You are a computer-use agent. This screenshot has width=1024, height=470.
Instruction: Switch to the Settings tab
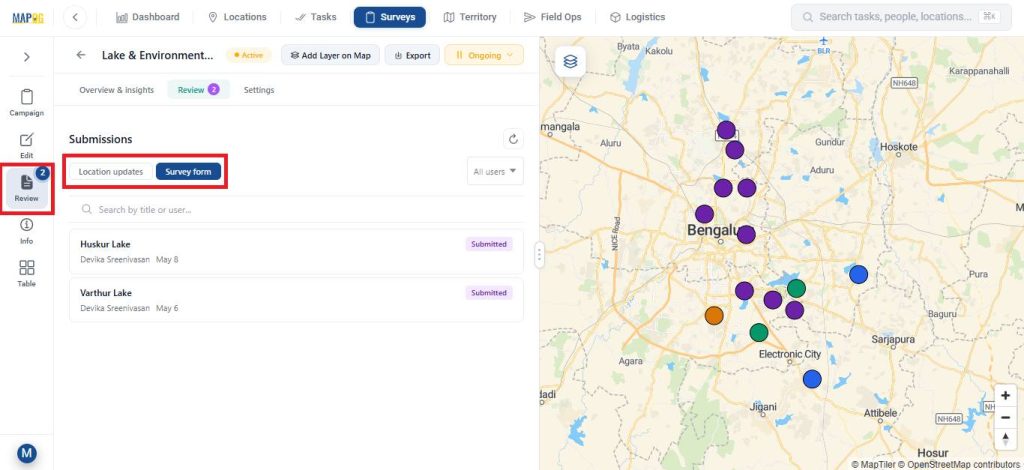(x=259, y=90)
